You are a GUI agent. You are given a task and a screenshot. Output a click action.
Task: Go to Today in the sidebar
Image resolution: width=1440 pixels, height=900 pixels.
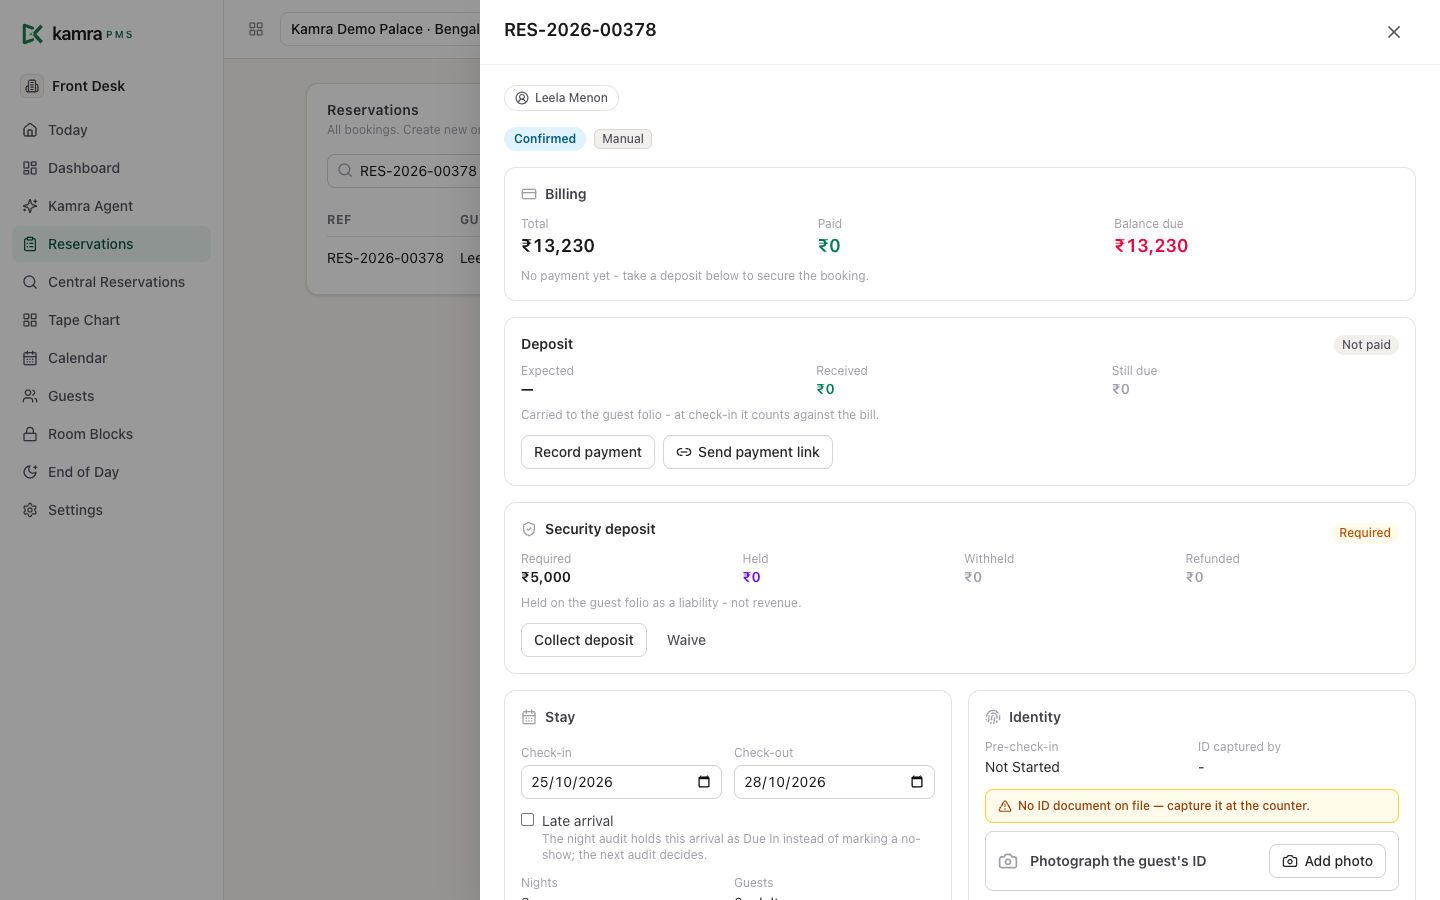coord(111,130)
